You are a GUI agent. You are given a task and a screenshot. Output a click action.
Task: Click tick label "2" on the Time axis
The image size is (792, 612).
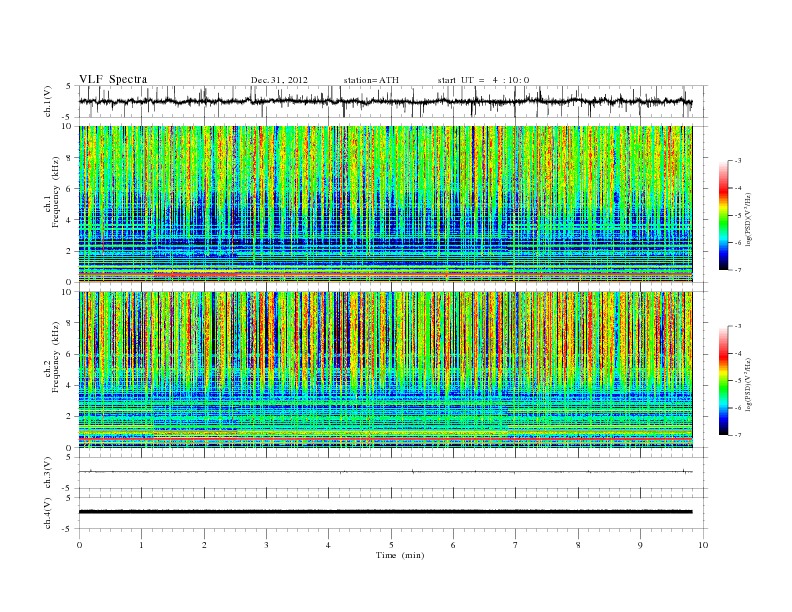coord(204,545)
